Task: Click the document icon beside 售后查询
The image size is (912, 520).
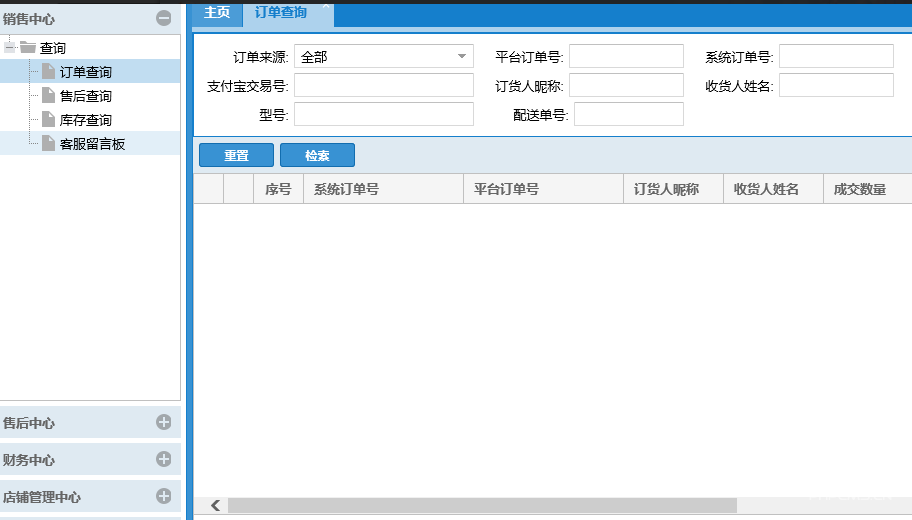Action: (48, 95)
